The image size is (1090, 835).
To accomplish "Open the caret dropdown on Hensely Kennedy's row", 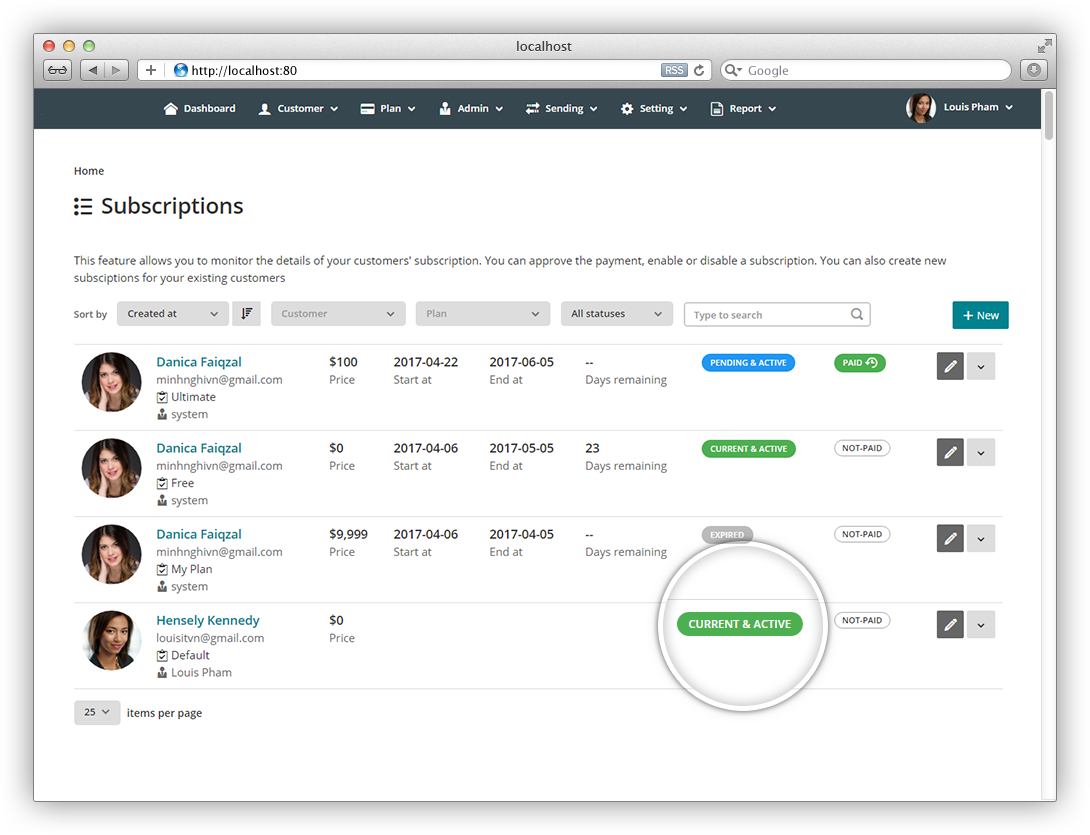I will [x=981, y=624].
